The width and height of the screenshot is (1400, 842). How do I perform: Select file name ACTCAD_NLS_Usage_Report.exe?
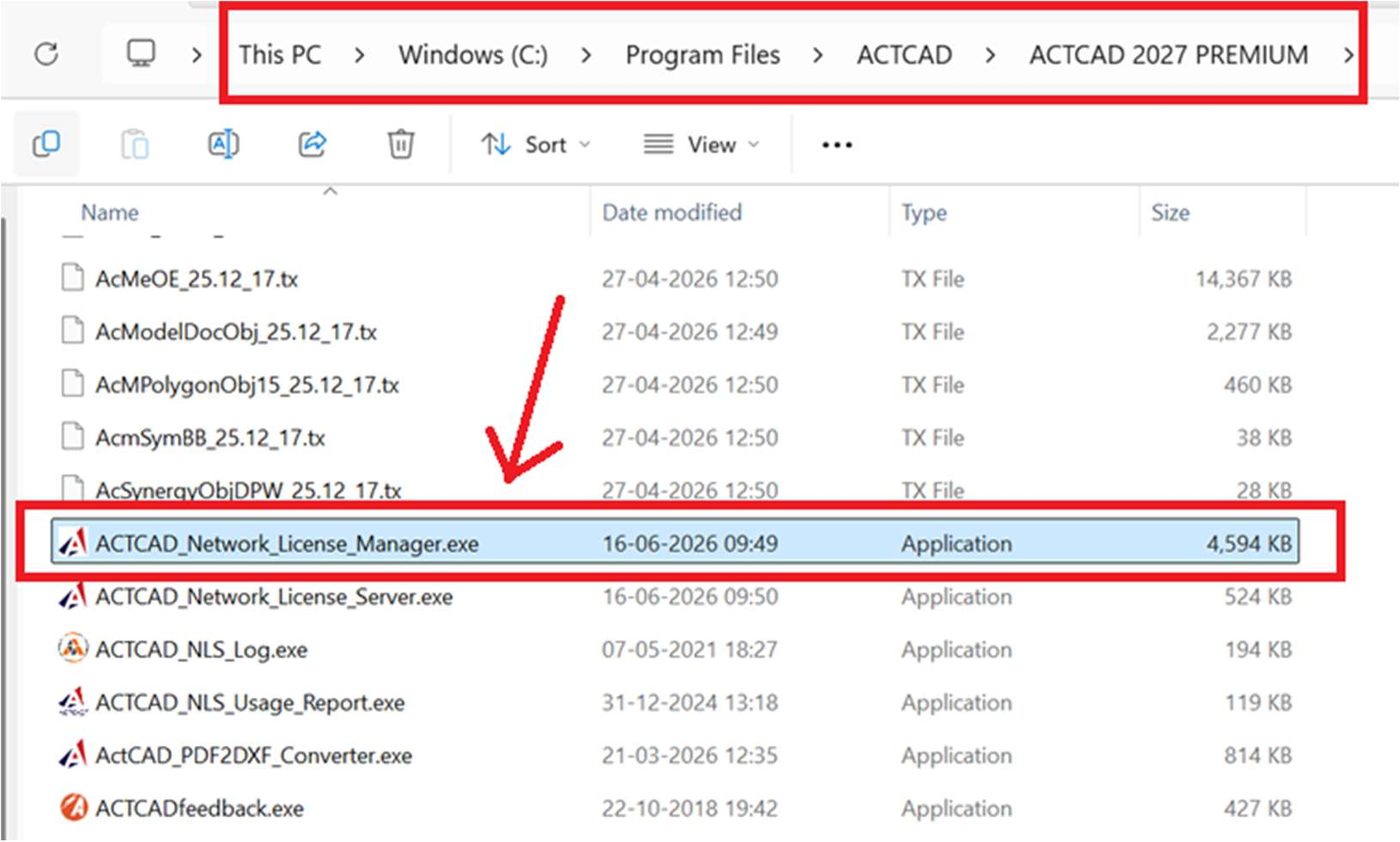250,704
